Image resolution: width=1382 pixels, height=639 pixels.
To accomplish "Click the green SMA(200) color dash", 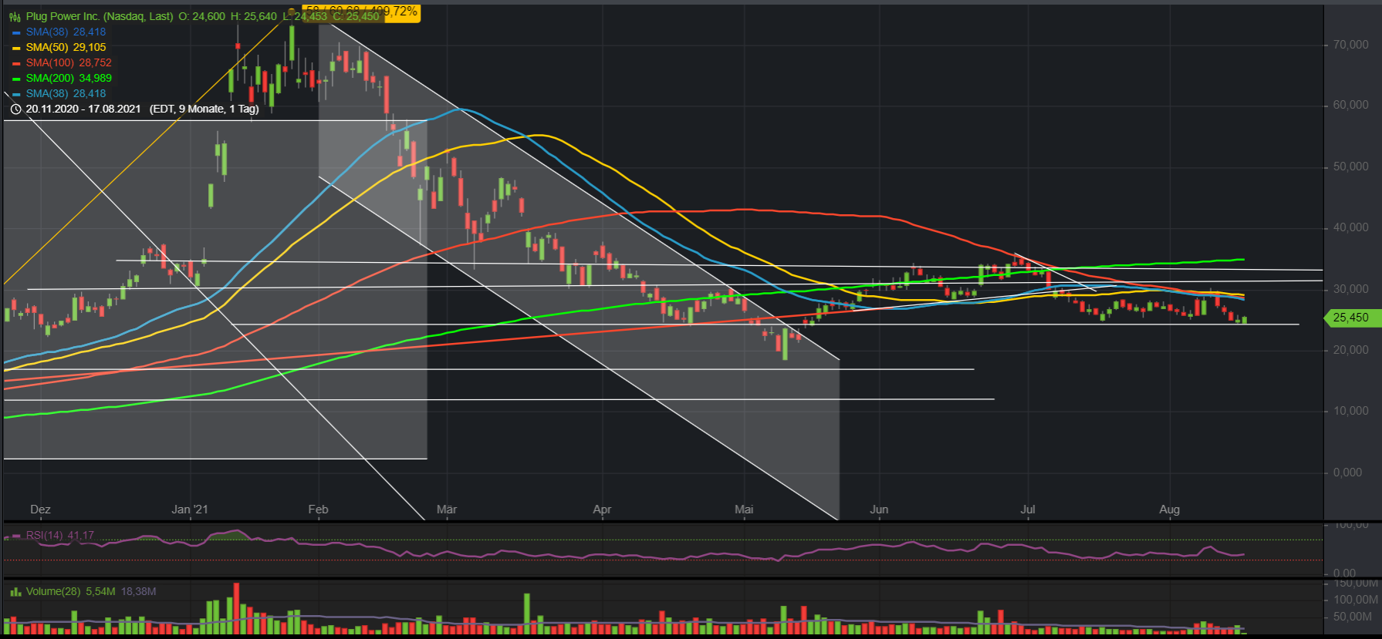I will pos(16,79).
